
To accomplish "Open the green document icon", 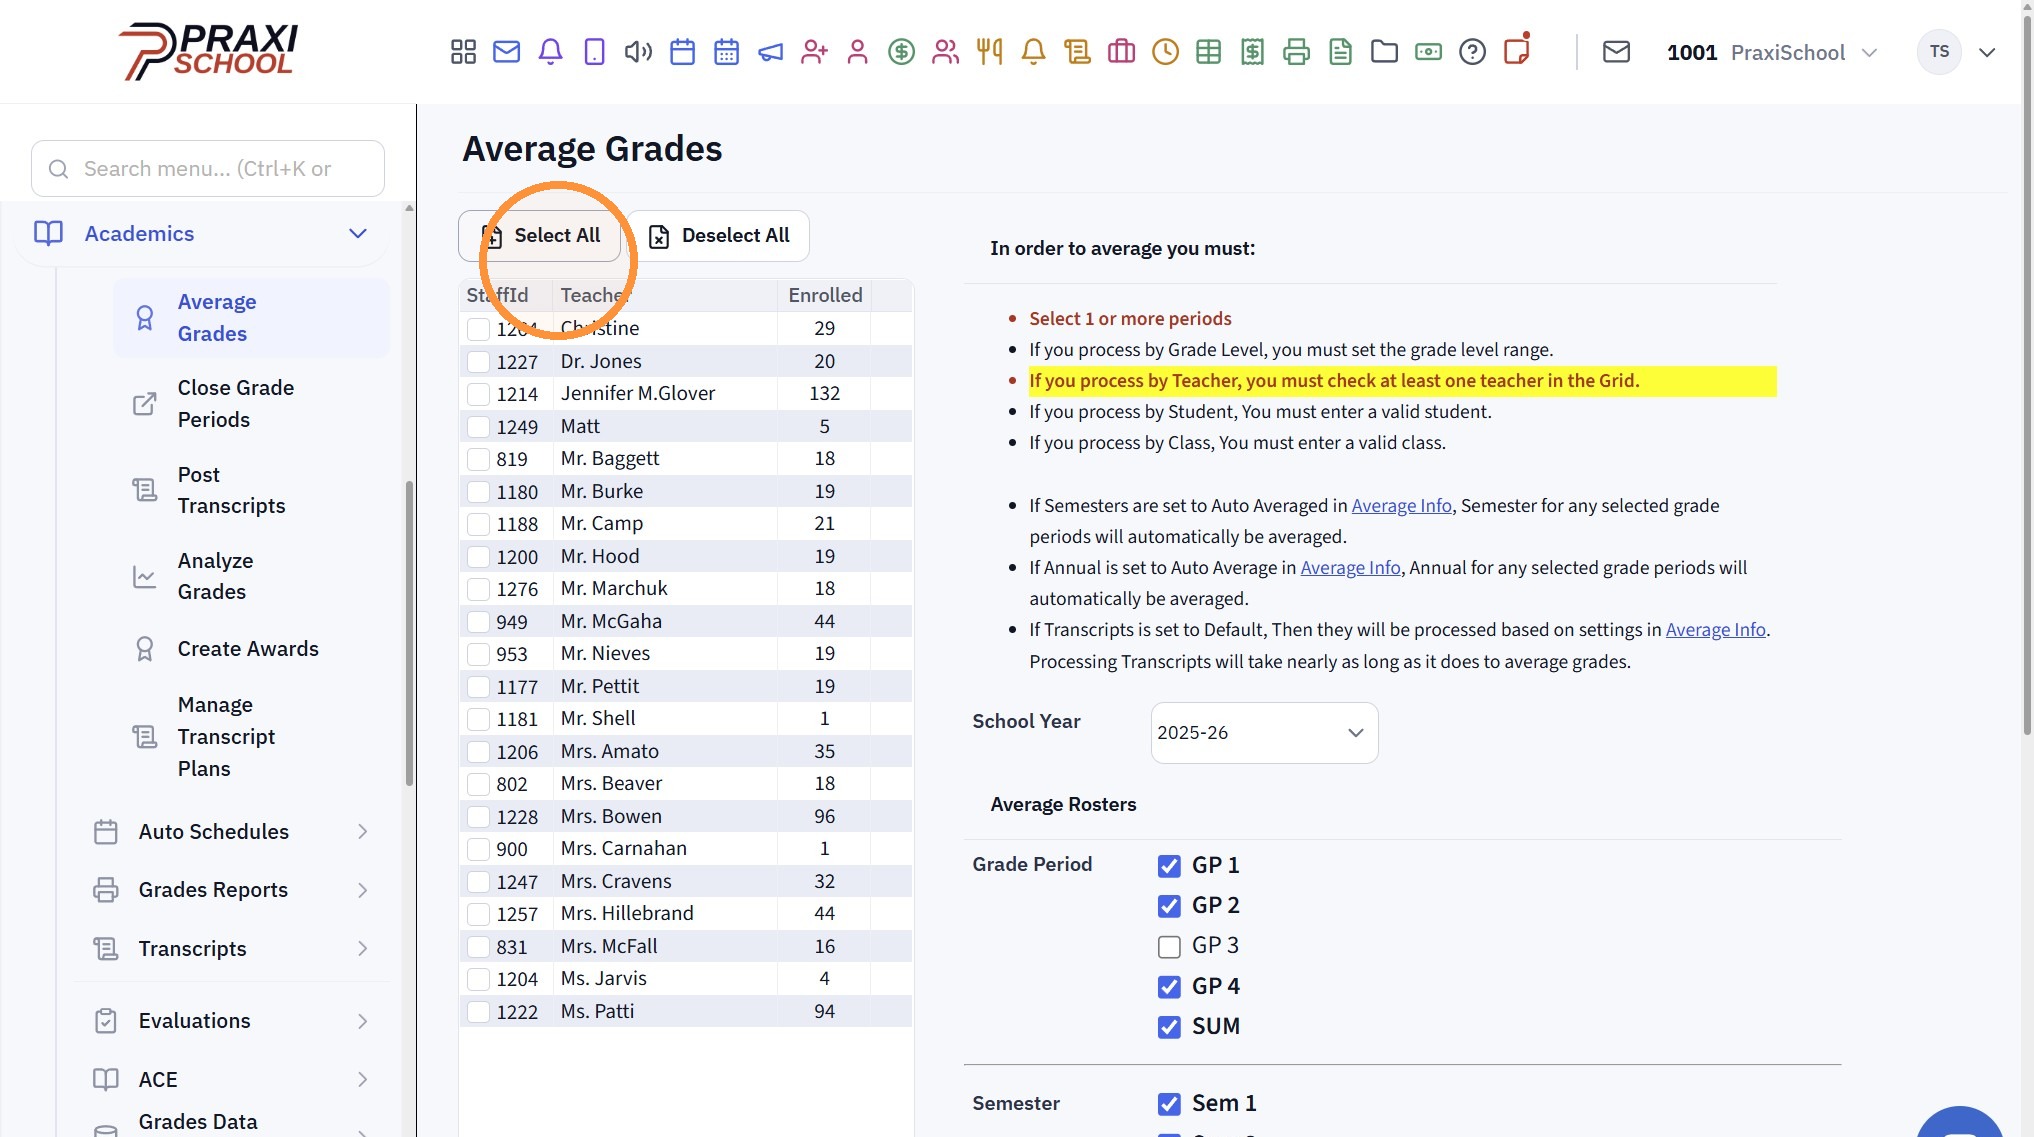I will pyautogui.click(x=1341, y=52).
